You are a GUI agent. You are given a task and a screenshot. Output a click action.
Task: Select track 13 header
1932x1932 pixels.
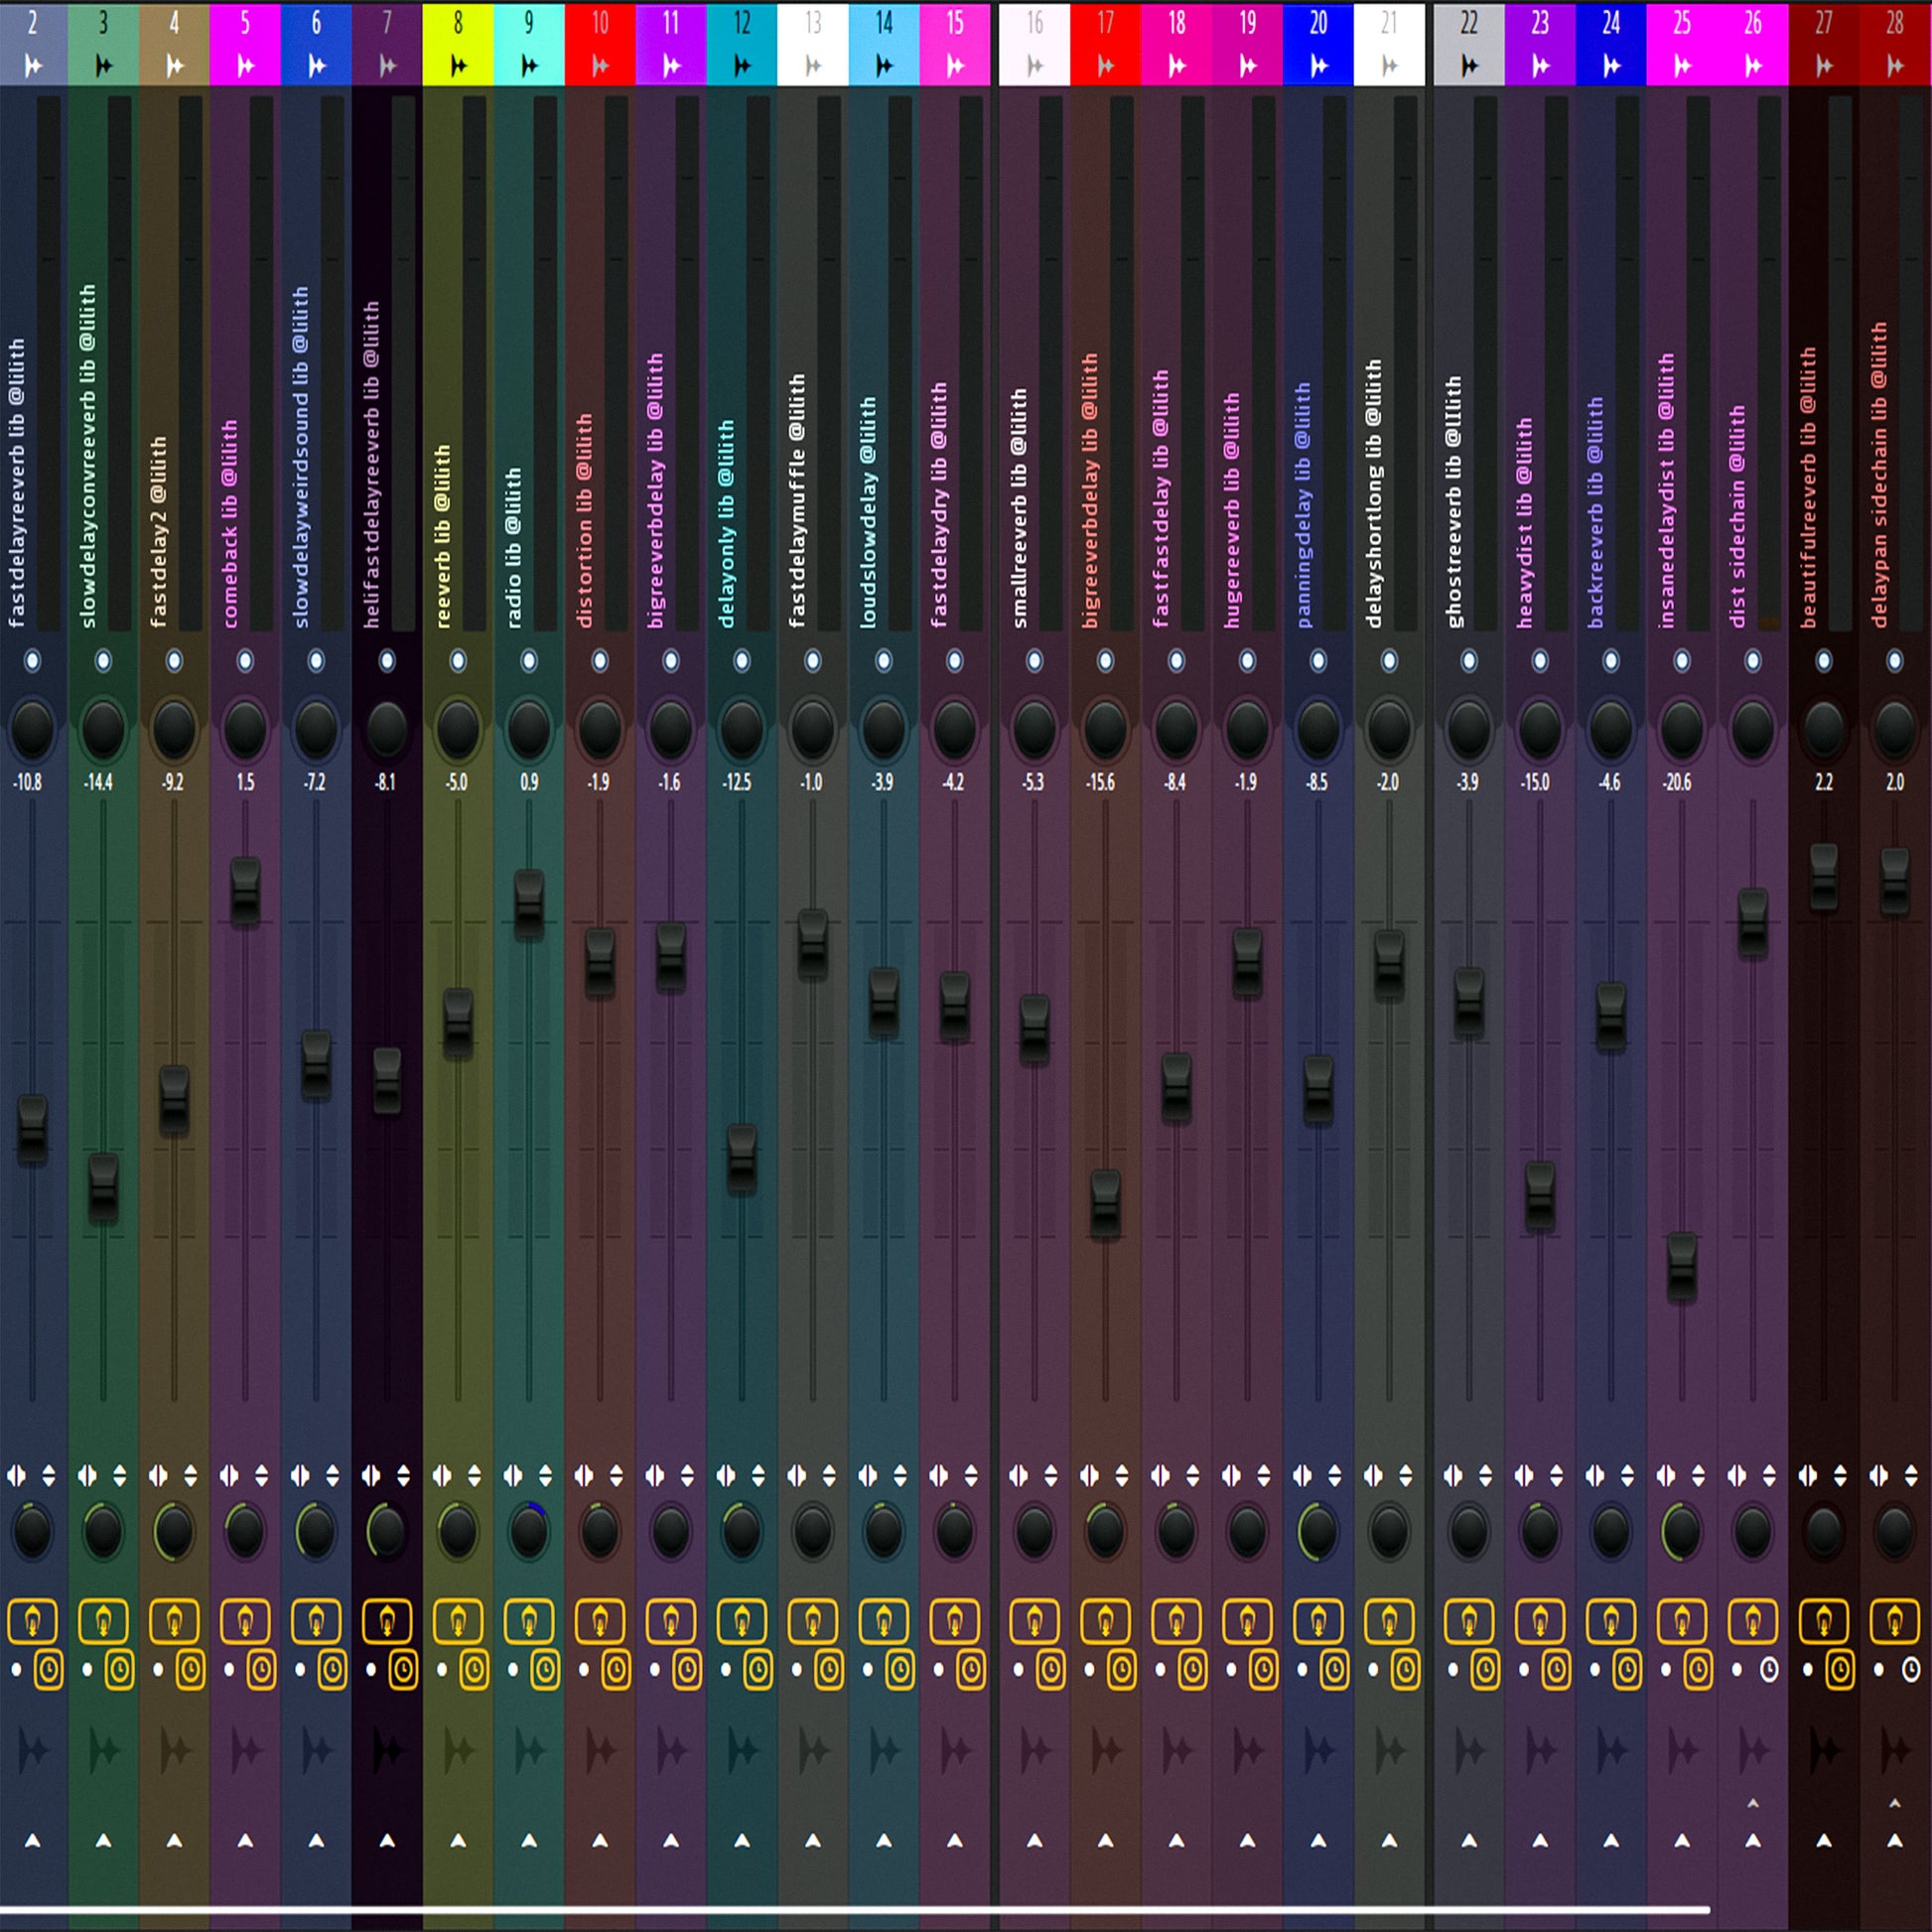click(x=813, y=44)
